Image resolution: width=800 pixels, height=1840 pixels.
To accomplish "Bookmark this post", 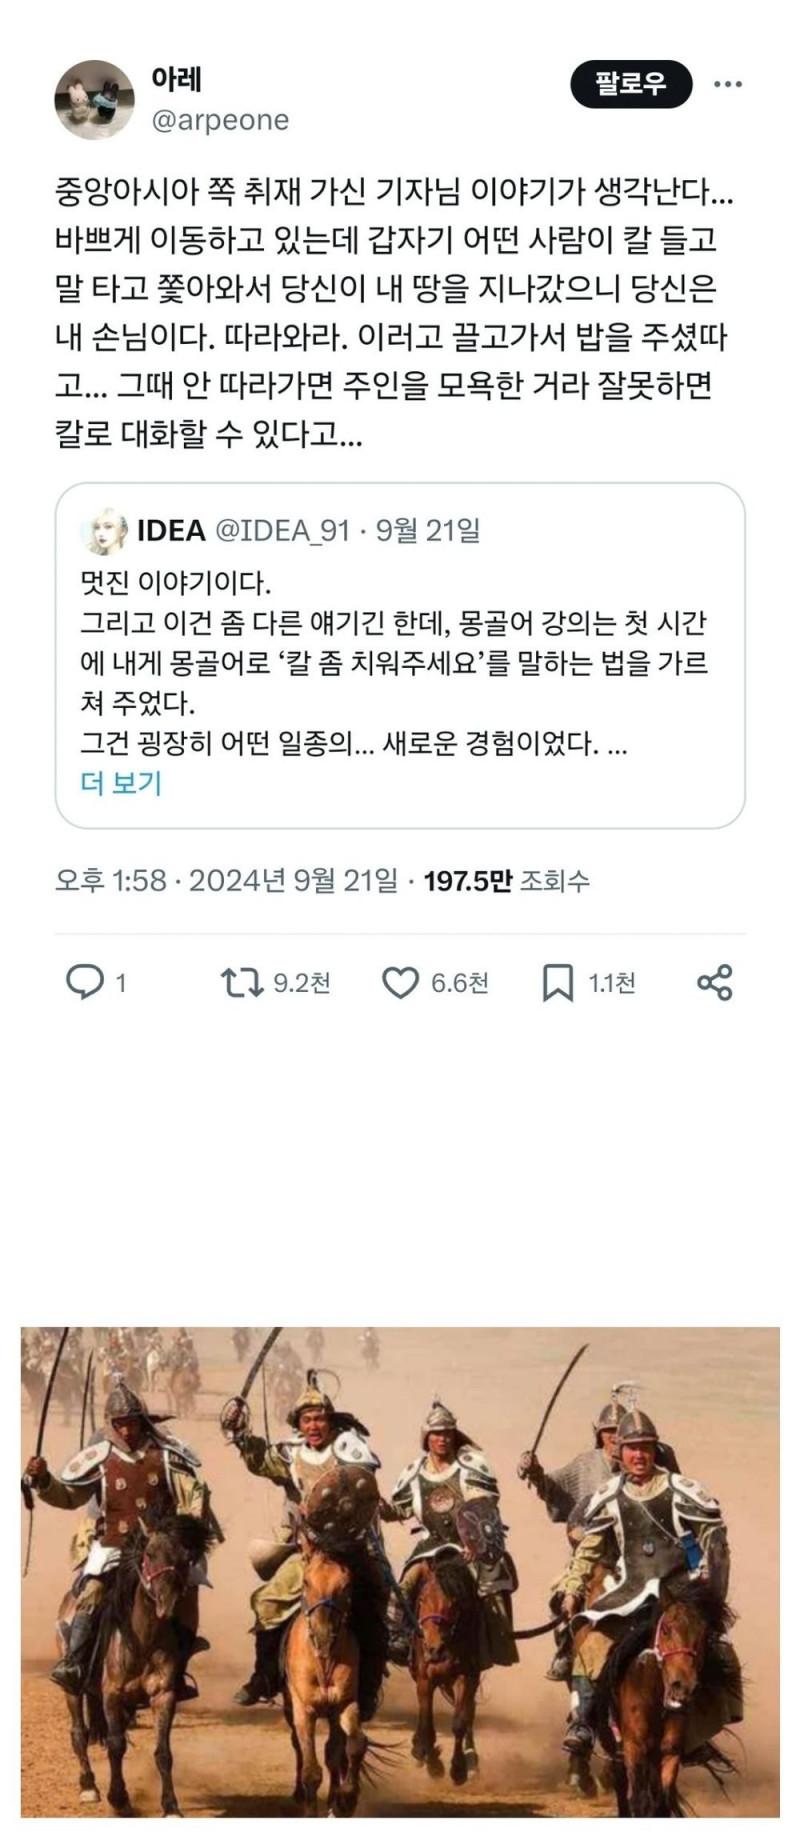I will (x=557, y=983).
